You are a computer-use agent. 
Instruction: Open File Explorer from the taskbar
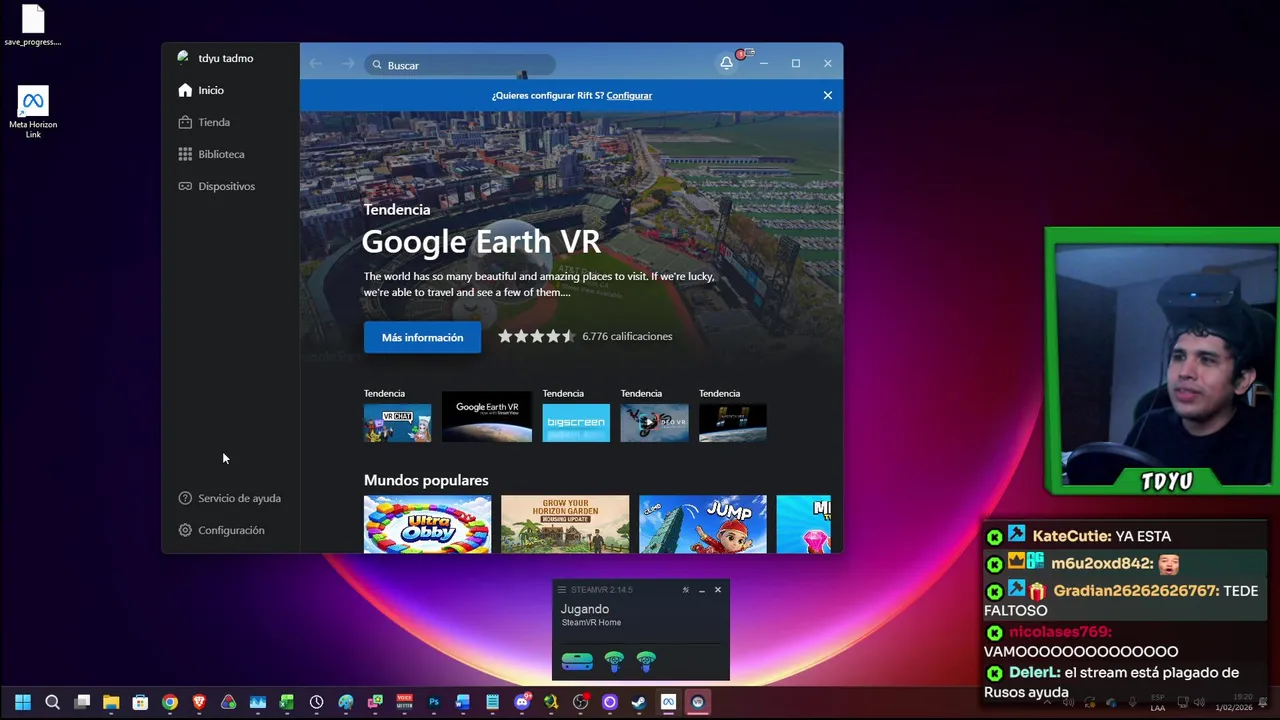click(x=111, y=702)
